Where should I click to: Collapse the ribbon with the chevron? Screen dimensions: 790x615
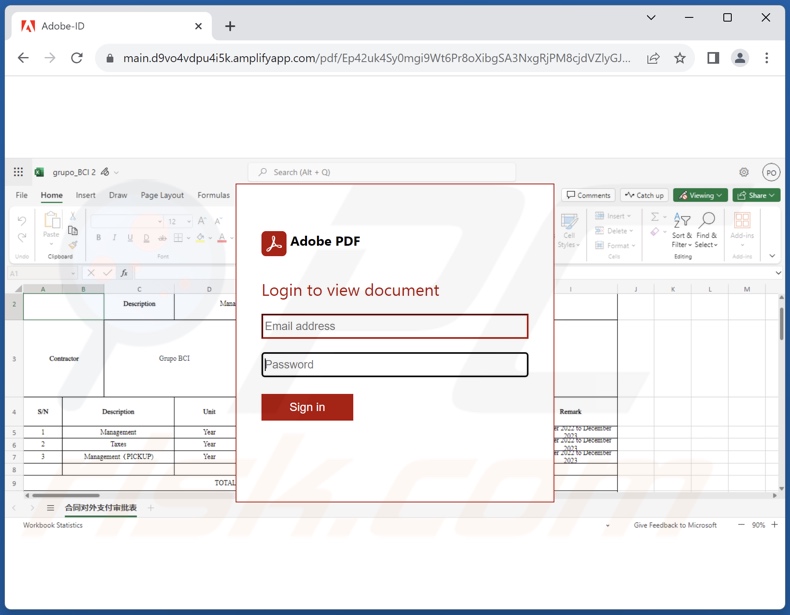point(772,256)
